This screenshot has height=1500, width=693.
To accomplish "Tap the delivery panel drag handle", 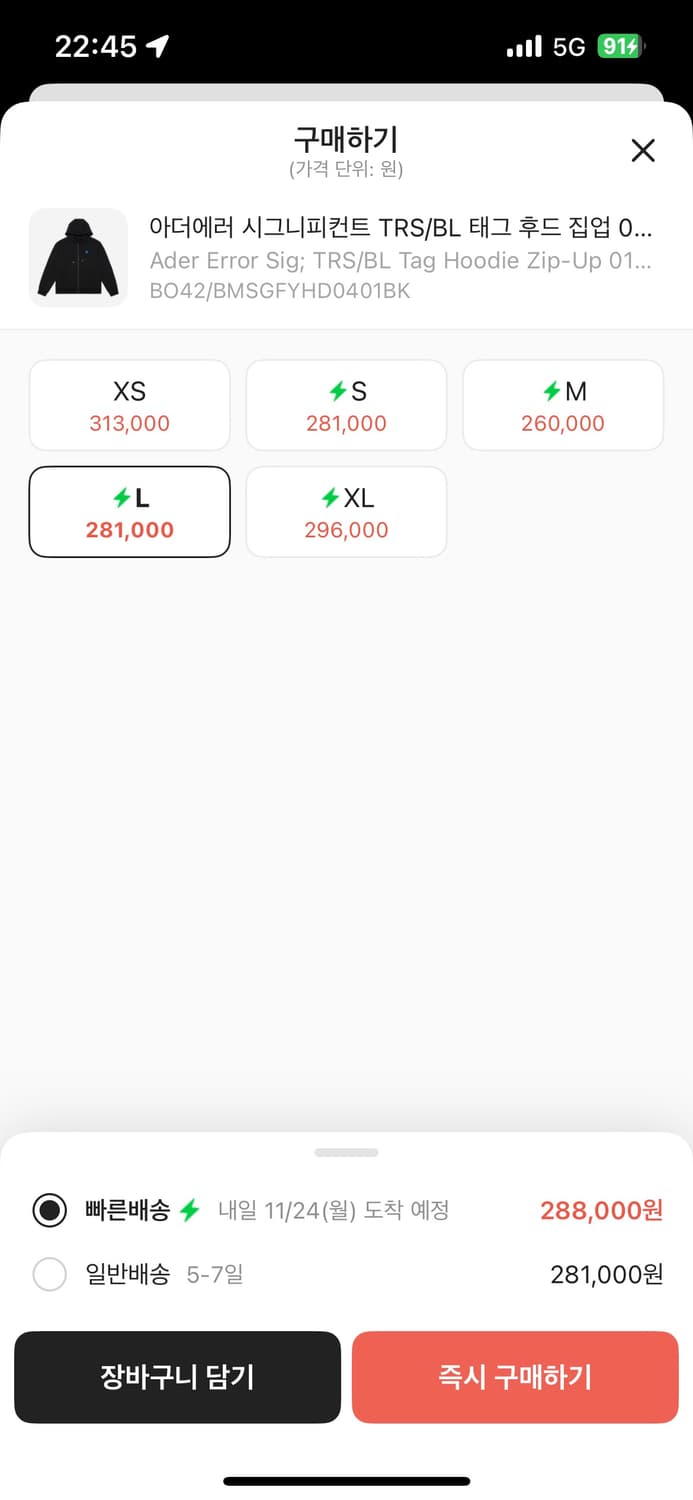I will [346, 1152].
